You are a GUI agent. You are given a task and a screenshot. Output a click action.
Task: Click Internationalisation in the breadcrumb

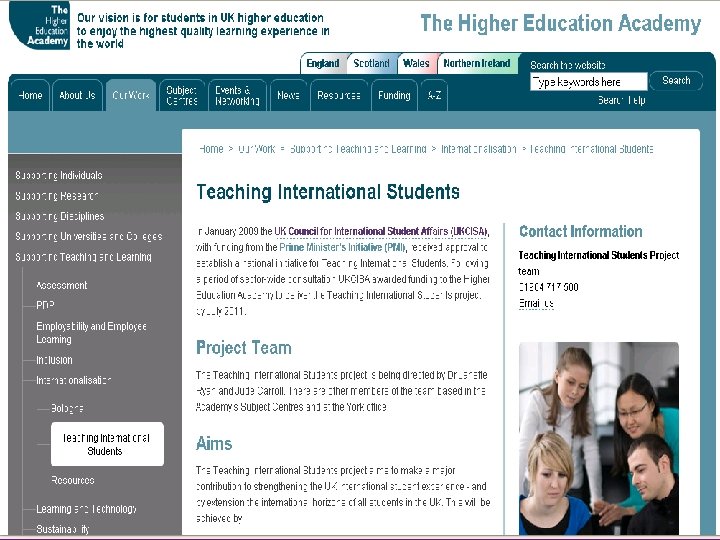click(x=479, y=149)
